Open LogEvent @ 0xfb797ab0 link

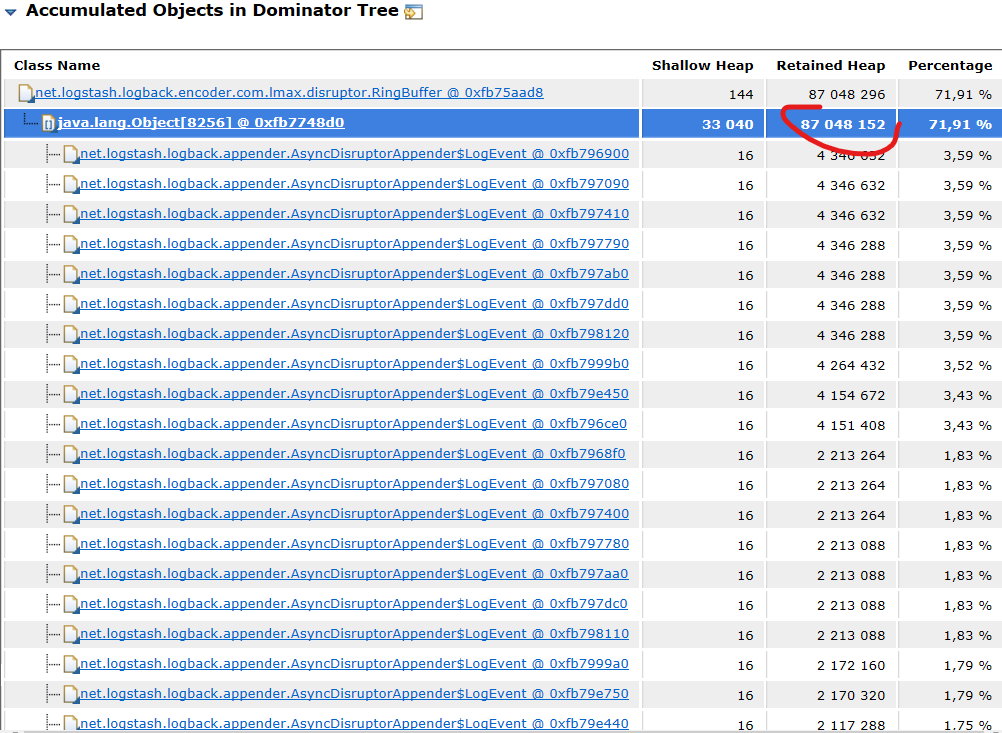pyautogui.click(x=355, y=274)
